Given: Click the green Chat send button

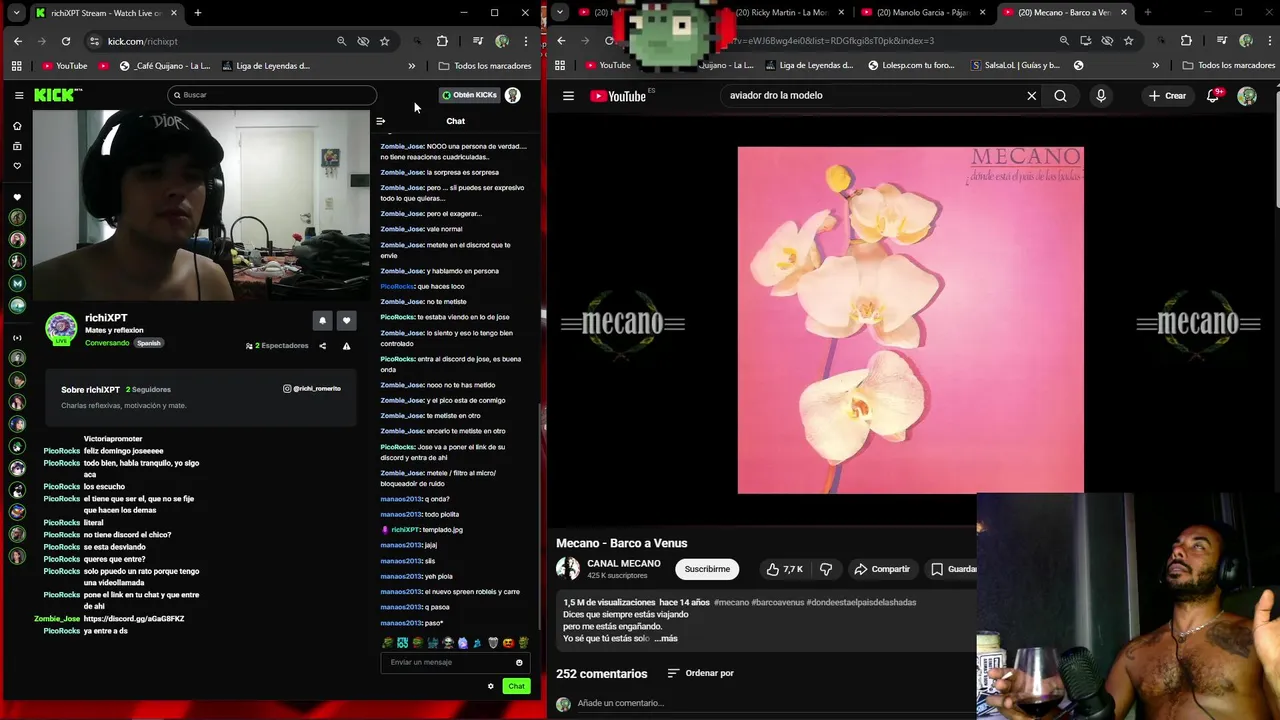Looking at the screenshot, I should pos(516,686).
